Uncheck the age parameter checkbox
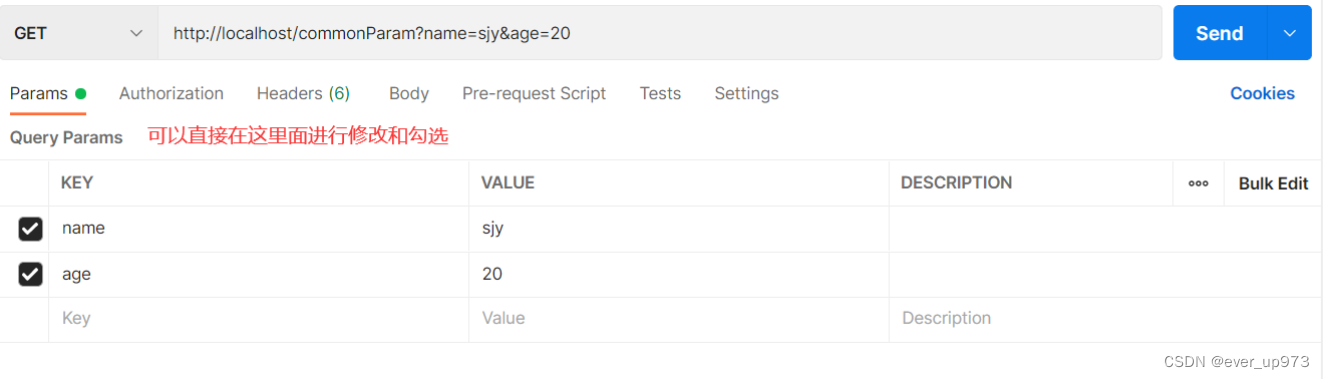This screenshot has height=379, width=1324. click(x=30, y=274)
